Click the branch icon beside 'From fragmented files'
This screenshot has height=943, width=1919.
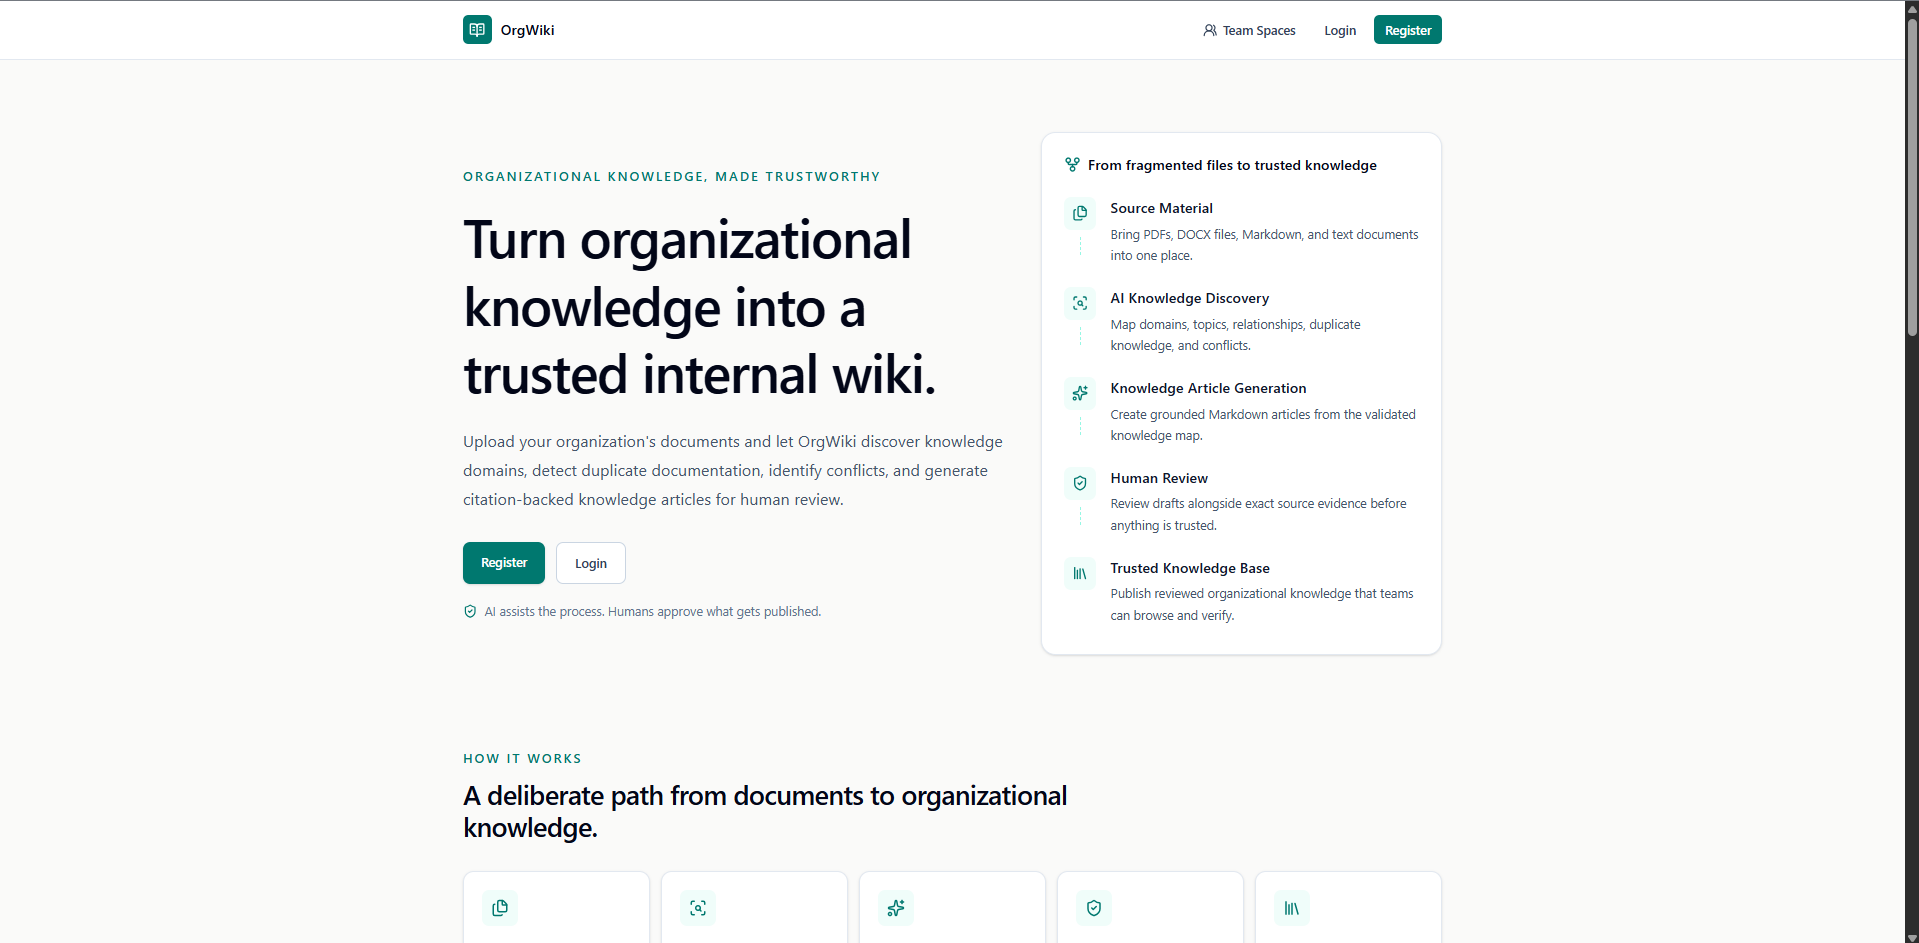click(x=1072, y=165)
